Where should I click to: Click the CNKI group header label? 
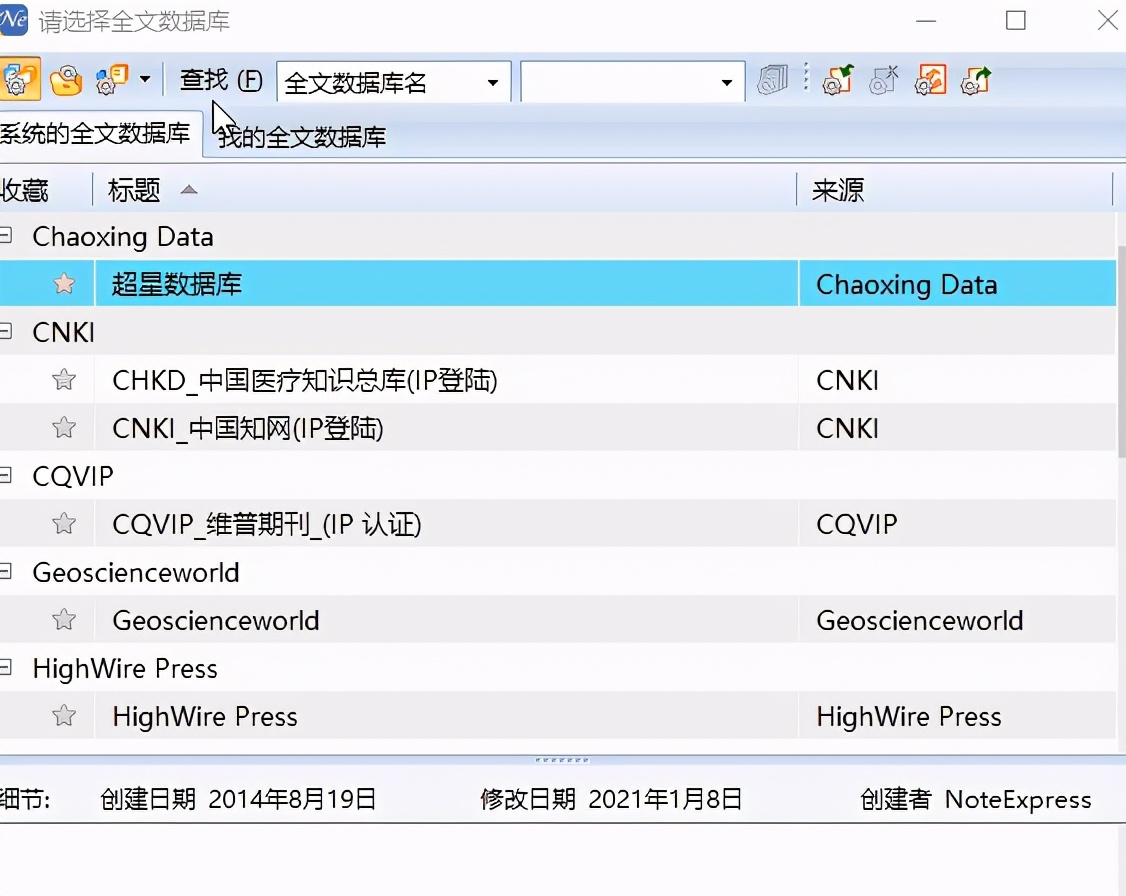pos(63,332)
